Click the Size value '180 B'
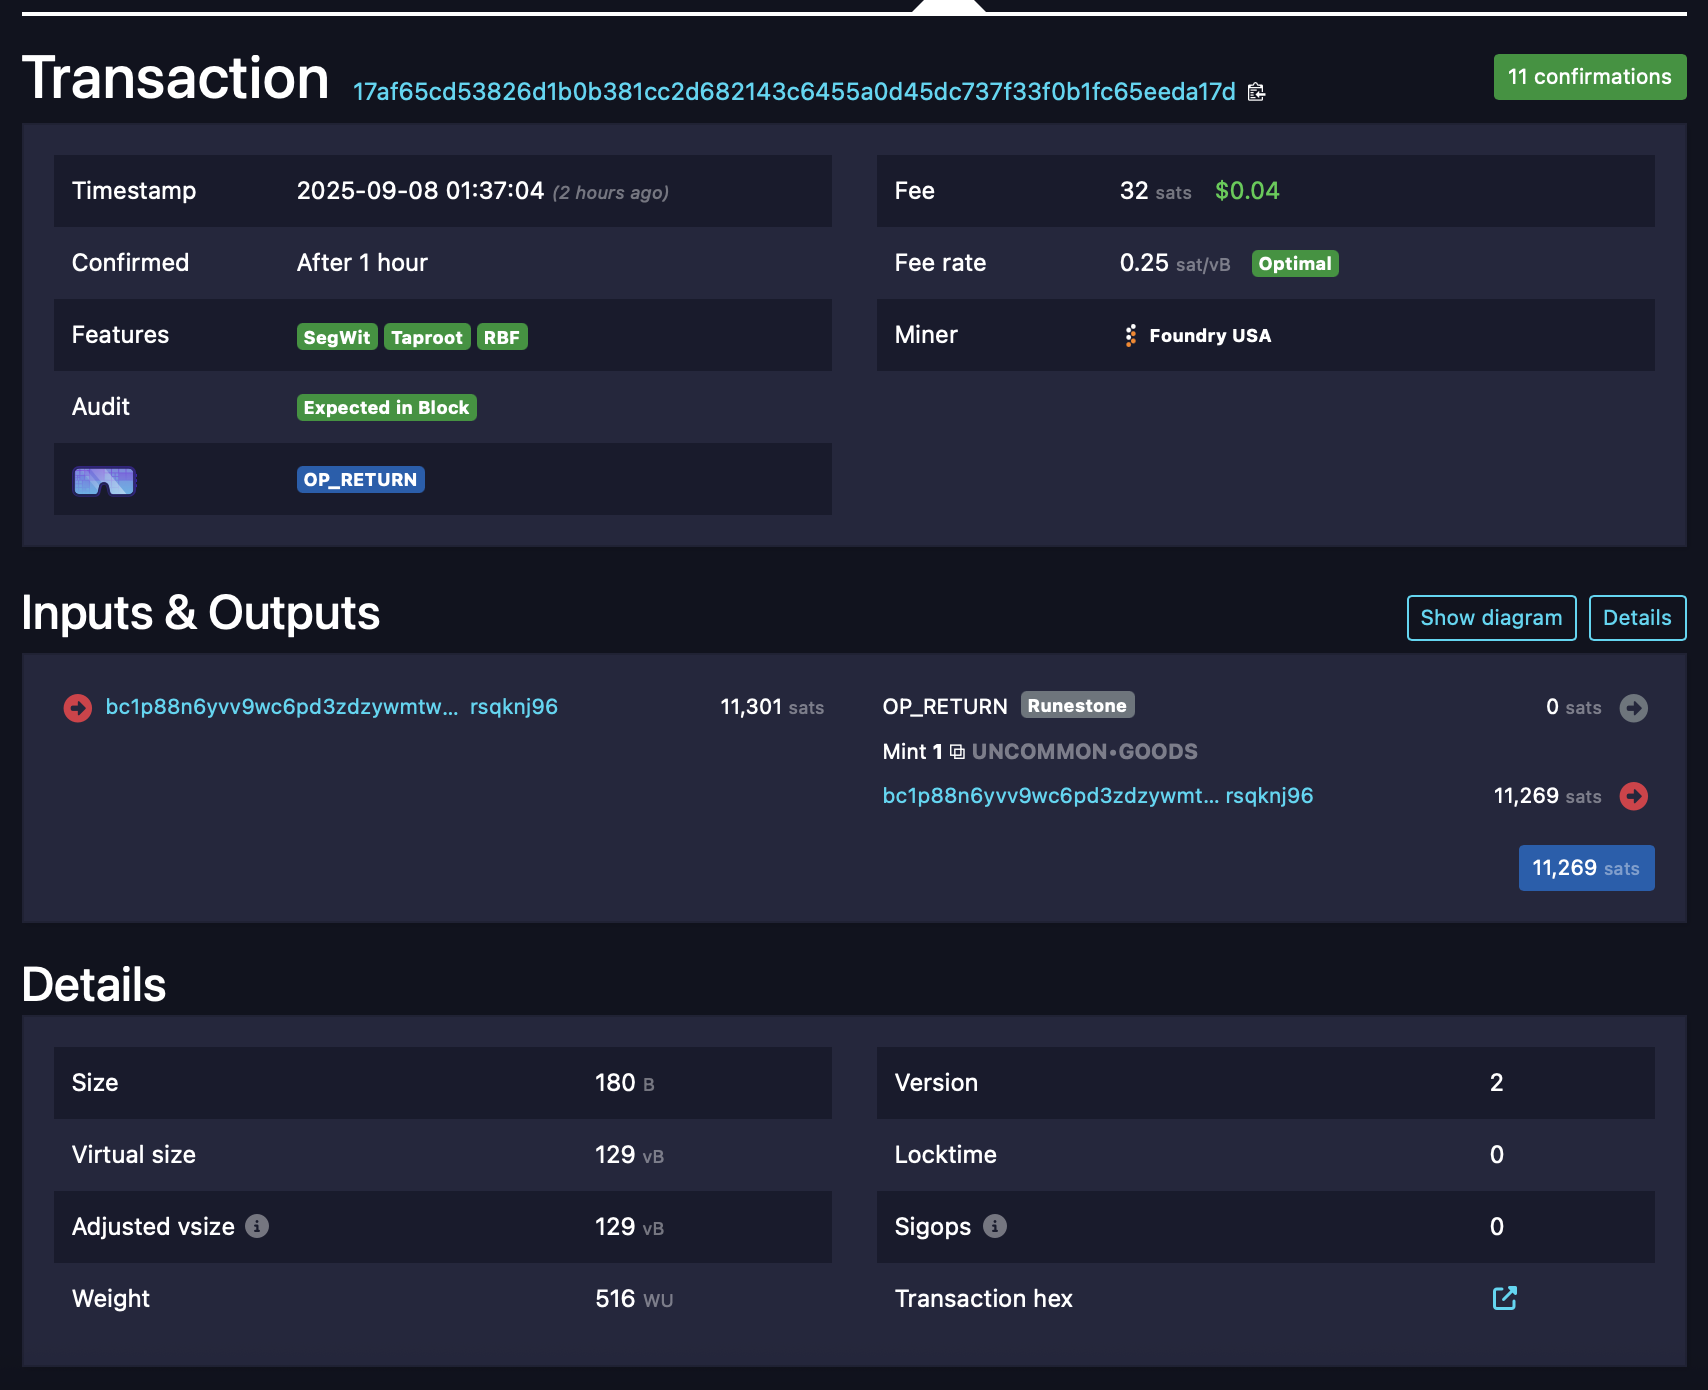This screenshot has width=1708, height=1390. pyautogui.click(x=625, y=1083)
